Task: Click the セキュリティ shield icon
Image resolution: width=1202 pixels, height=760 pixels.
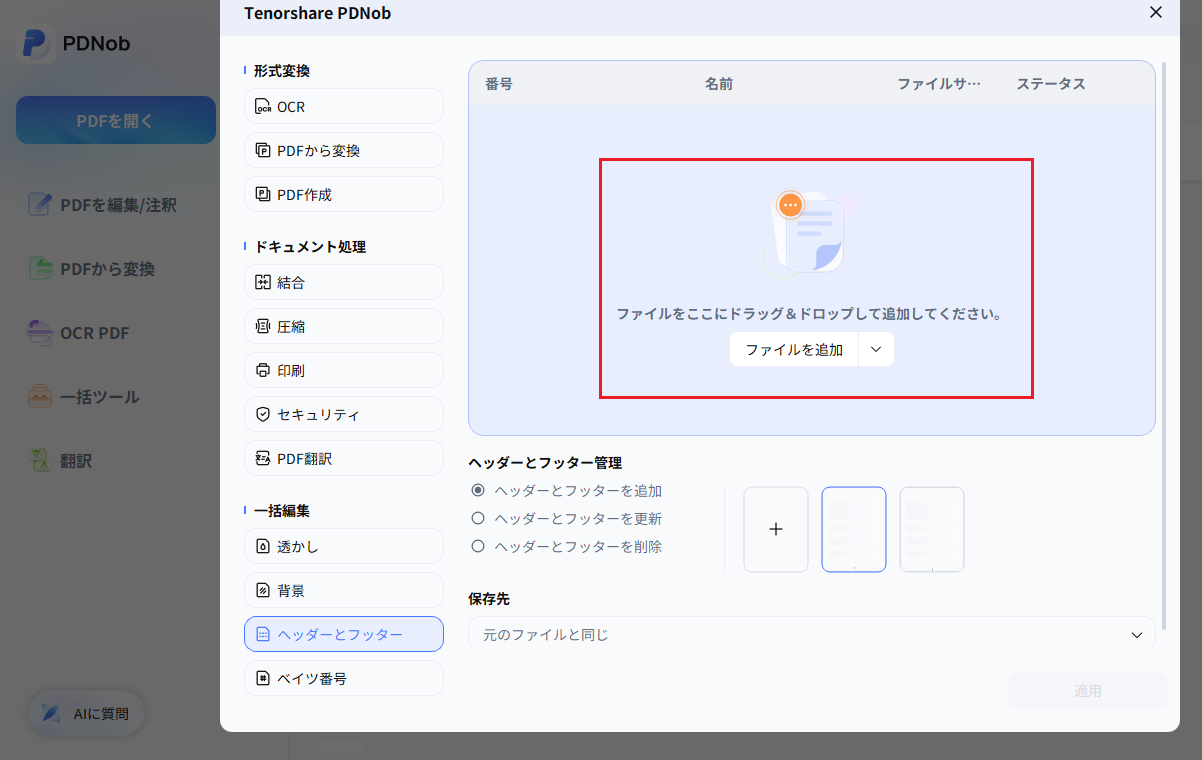Action: tap(263, 415)
